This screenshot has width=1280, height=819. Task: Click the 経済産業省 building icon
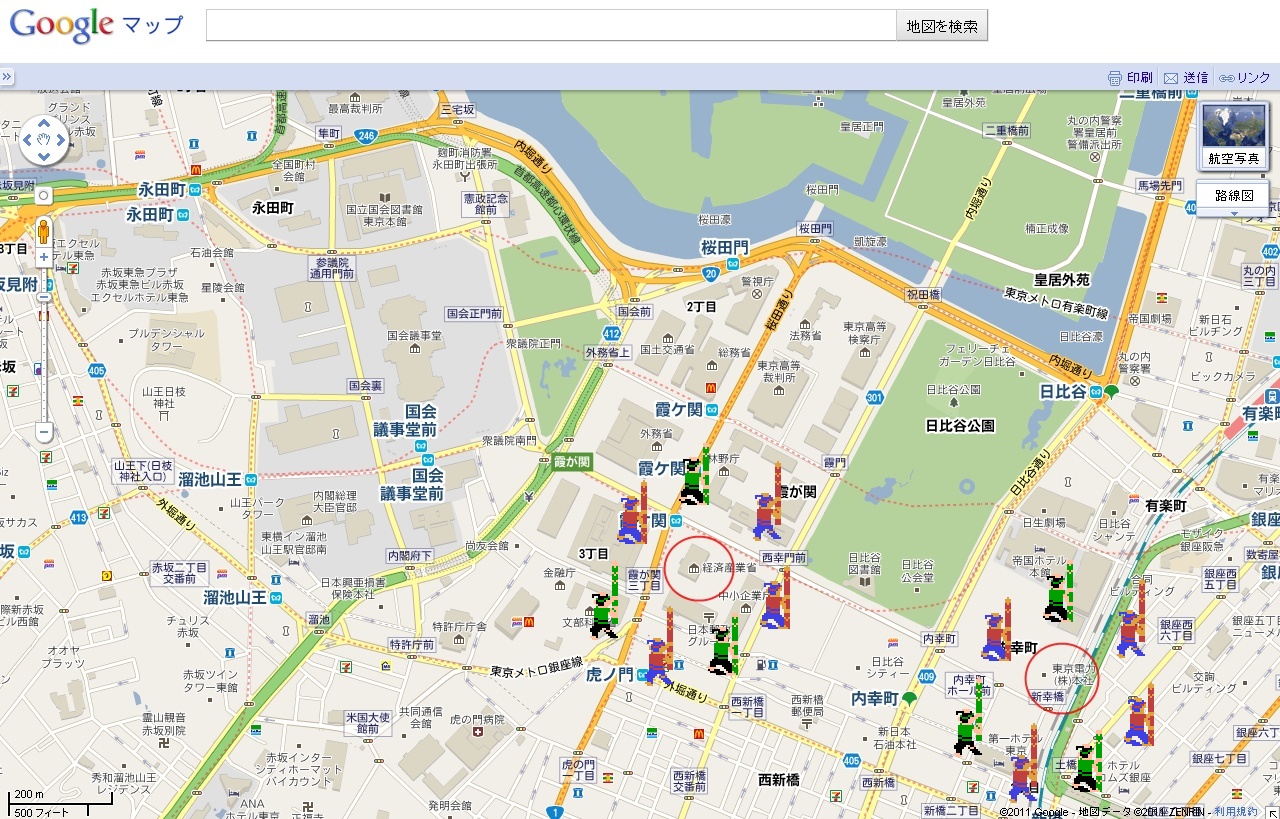pyautogui.click(x=694, y=569)
